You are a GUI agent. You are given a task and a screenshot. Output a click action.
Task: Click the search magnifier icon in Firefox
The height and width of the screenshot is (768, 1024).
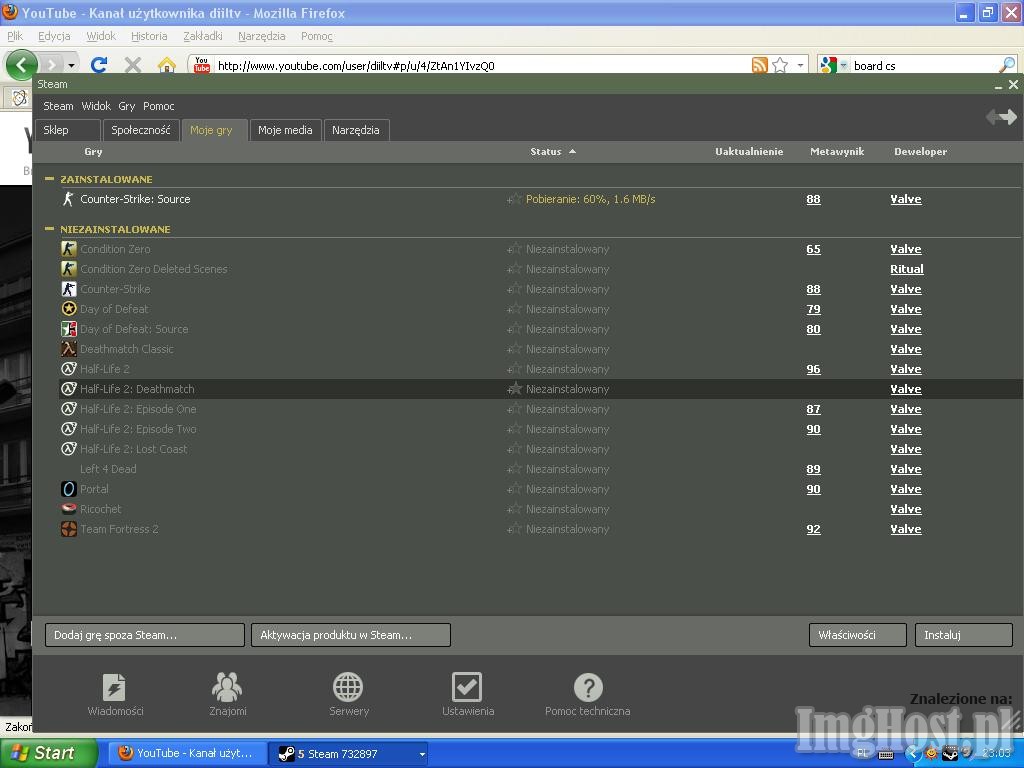1008,65
